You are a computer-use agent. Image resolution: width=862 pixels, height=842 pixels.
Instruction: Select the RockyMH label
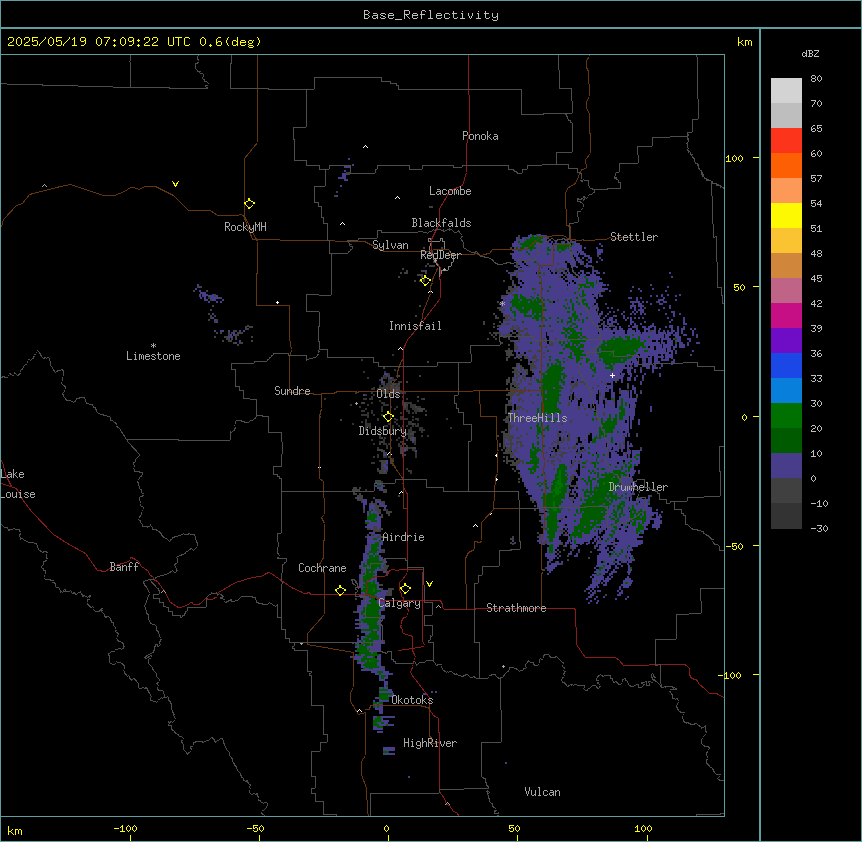click(245, 227)
